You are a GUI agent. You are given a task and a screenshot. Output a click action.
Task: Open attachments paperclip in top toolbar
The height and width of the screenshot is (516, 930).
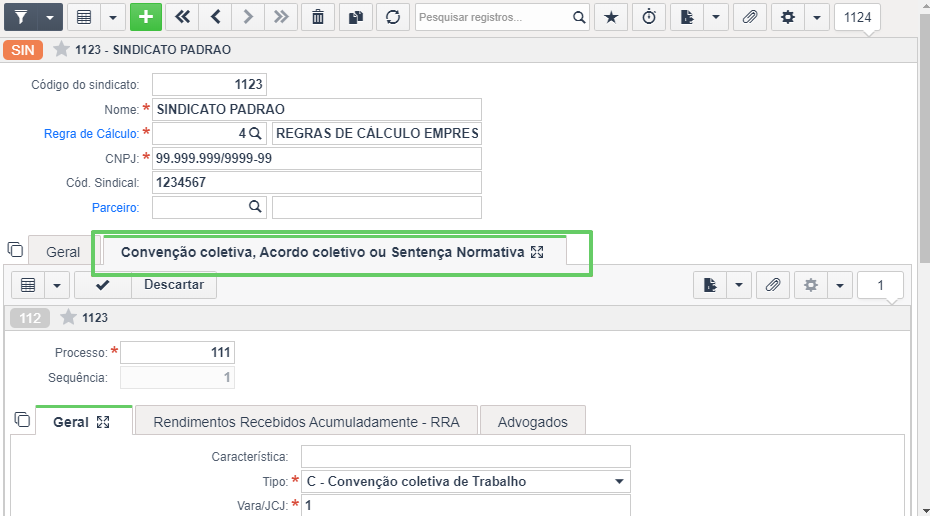[x=750, y=17]
